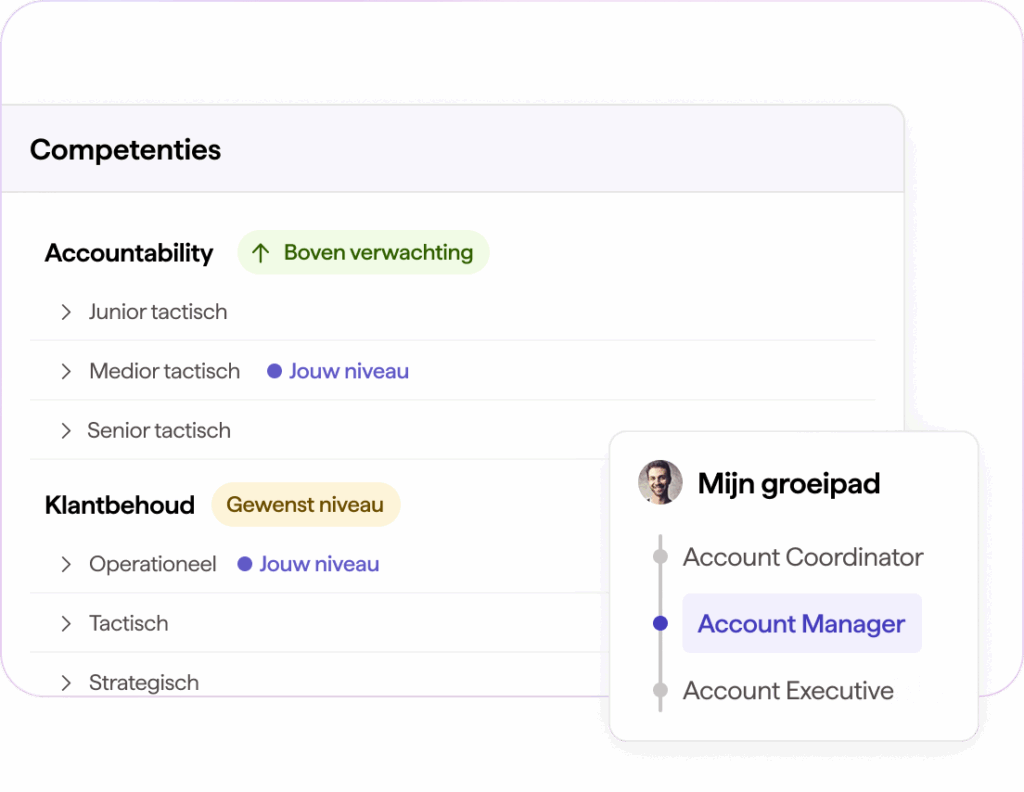The width and height of the screenshot is (1024, 792).
Task: Click the Jouw niveau label under Accountability
Action: pos(349,372)
